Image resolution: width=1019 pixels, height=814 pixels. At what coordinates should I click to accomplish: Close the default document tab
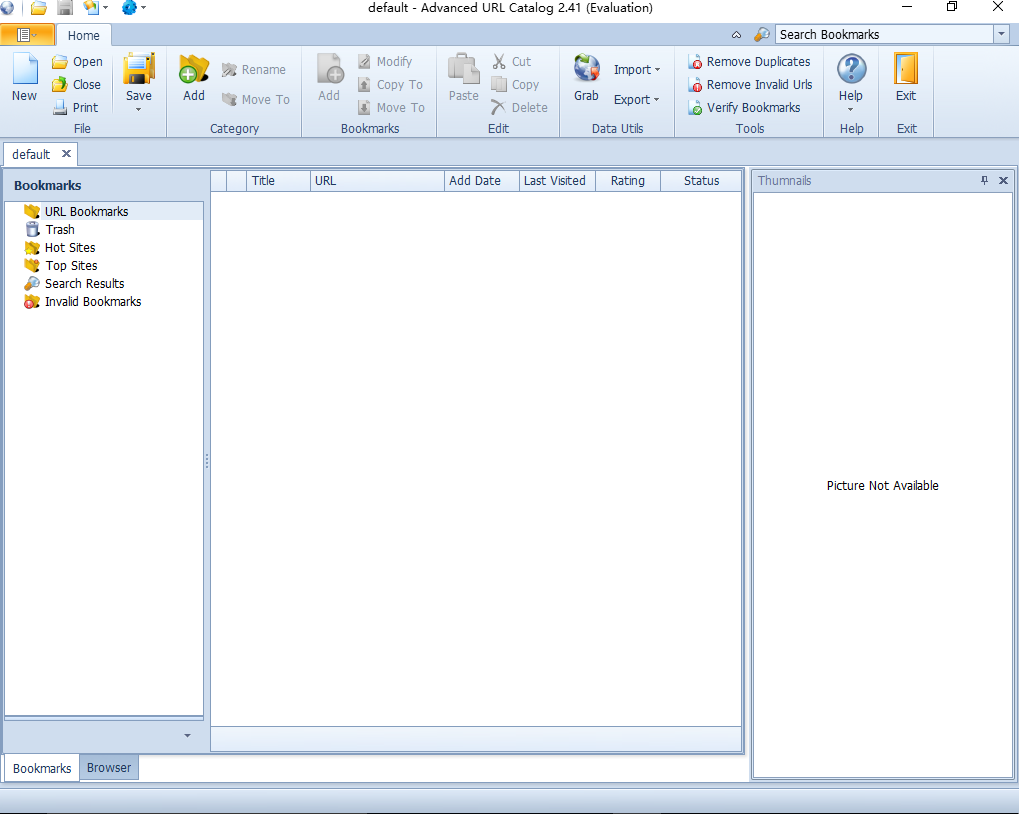pyautogui.click(x=66, y=154)
